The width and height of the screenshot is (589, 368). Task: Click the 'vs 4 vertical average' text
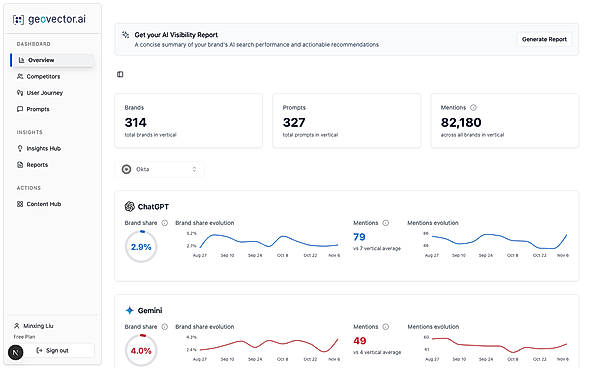(377, 352)
